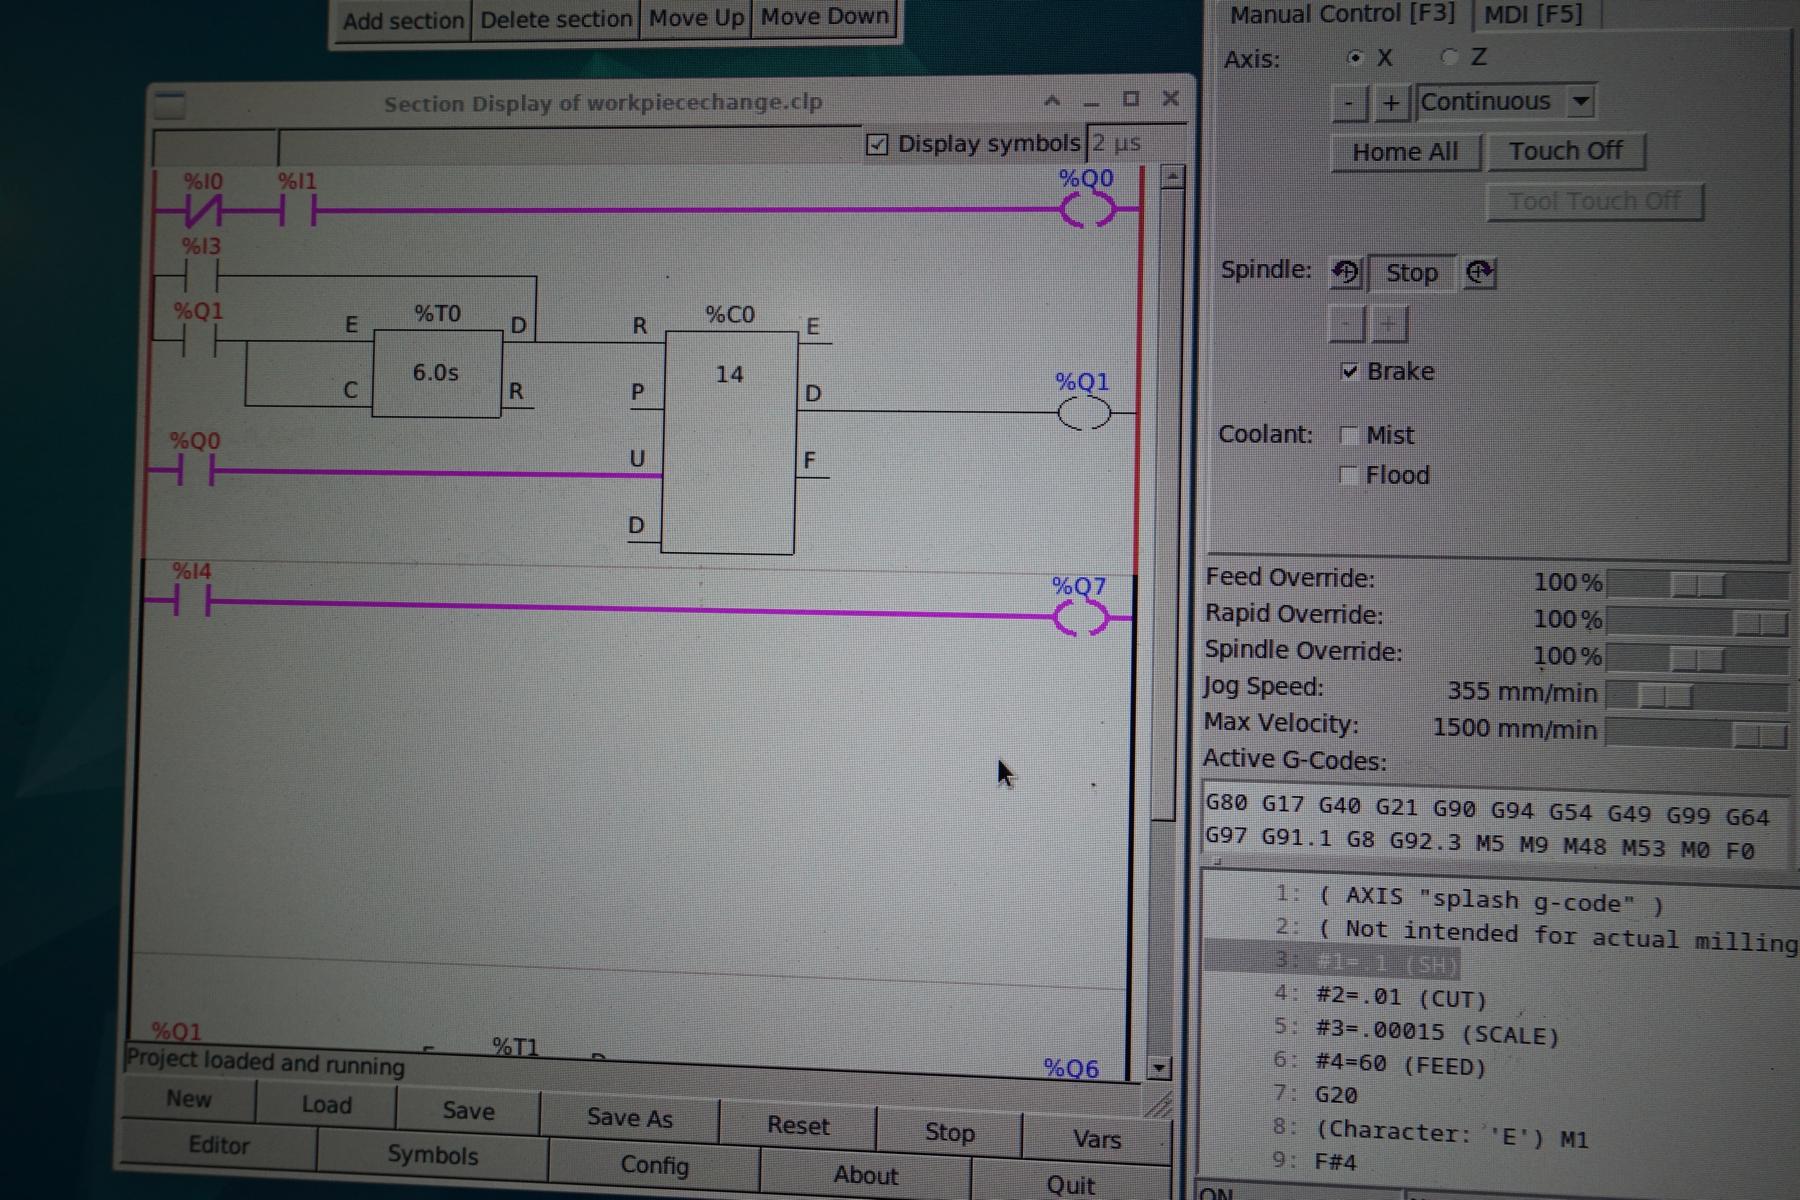
Task: Click the %I4 contact
Action: tap(192, 602)
